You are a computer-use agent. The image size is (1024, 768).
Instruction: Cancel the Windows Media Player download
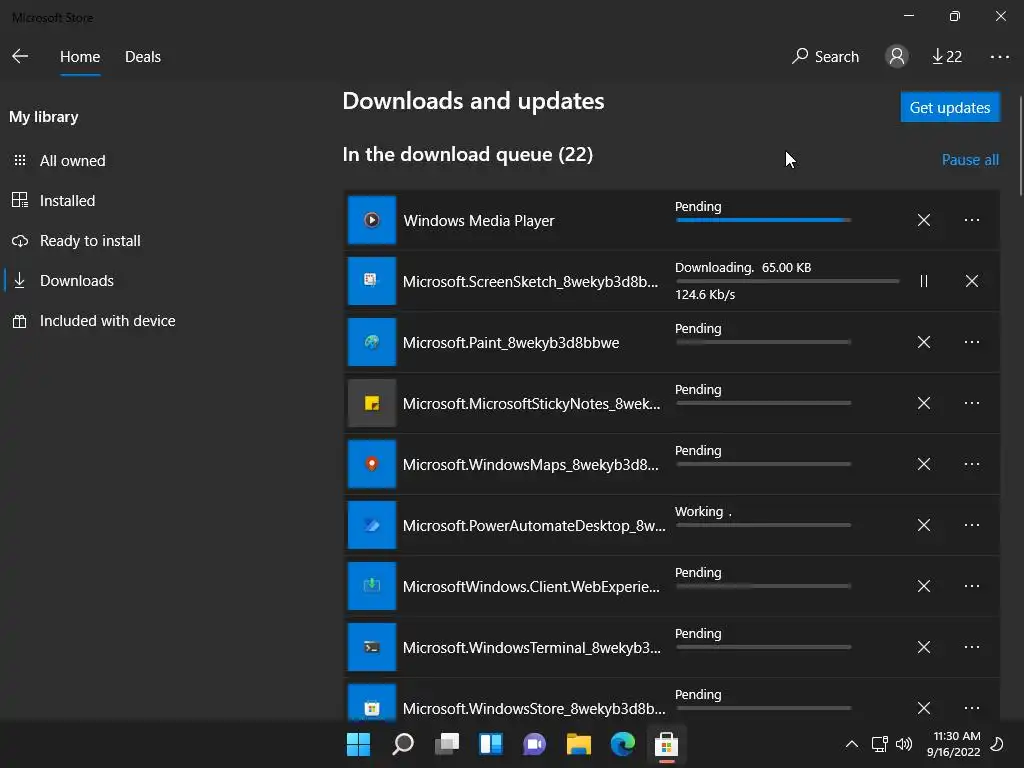[923, 220]
